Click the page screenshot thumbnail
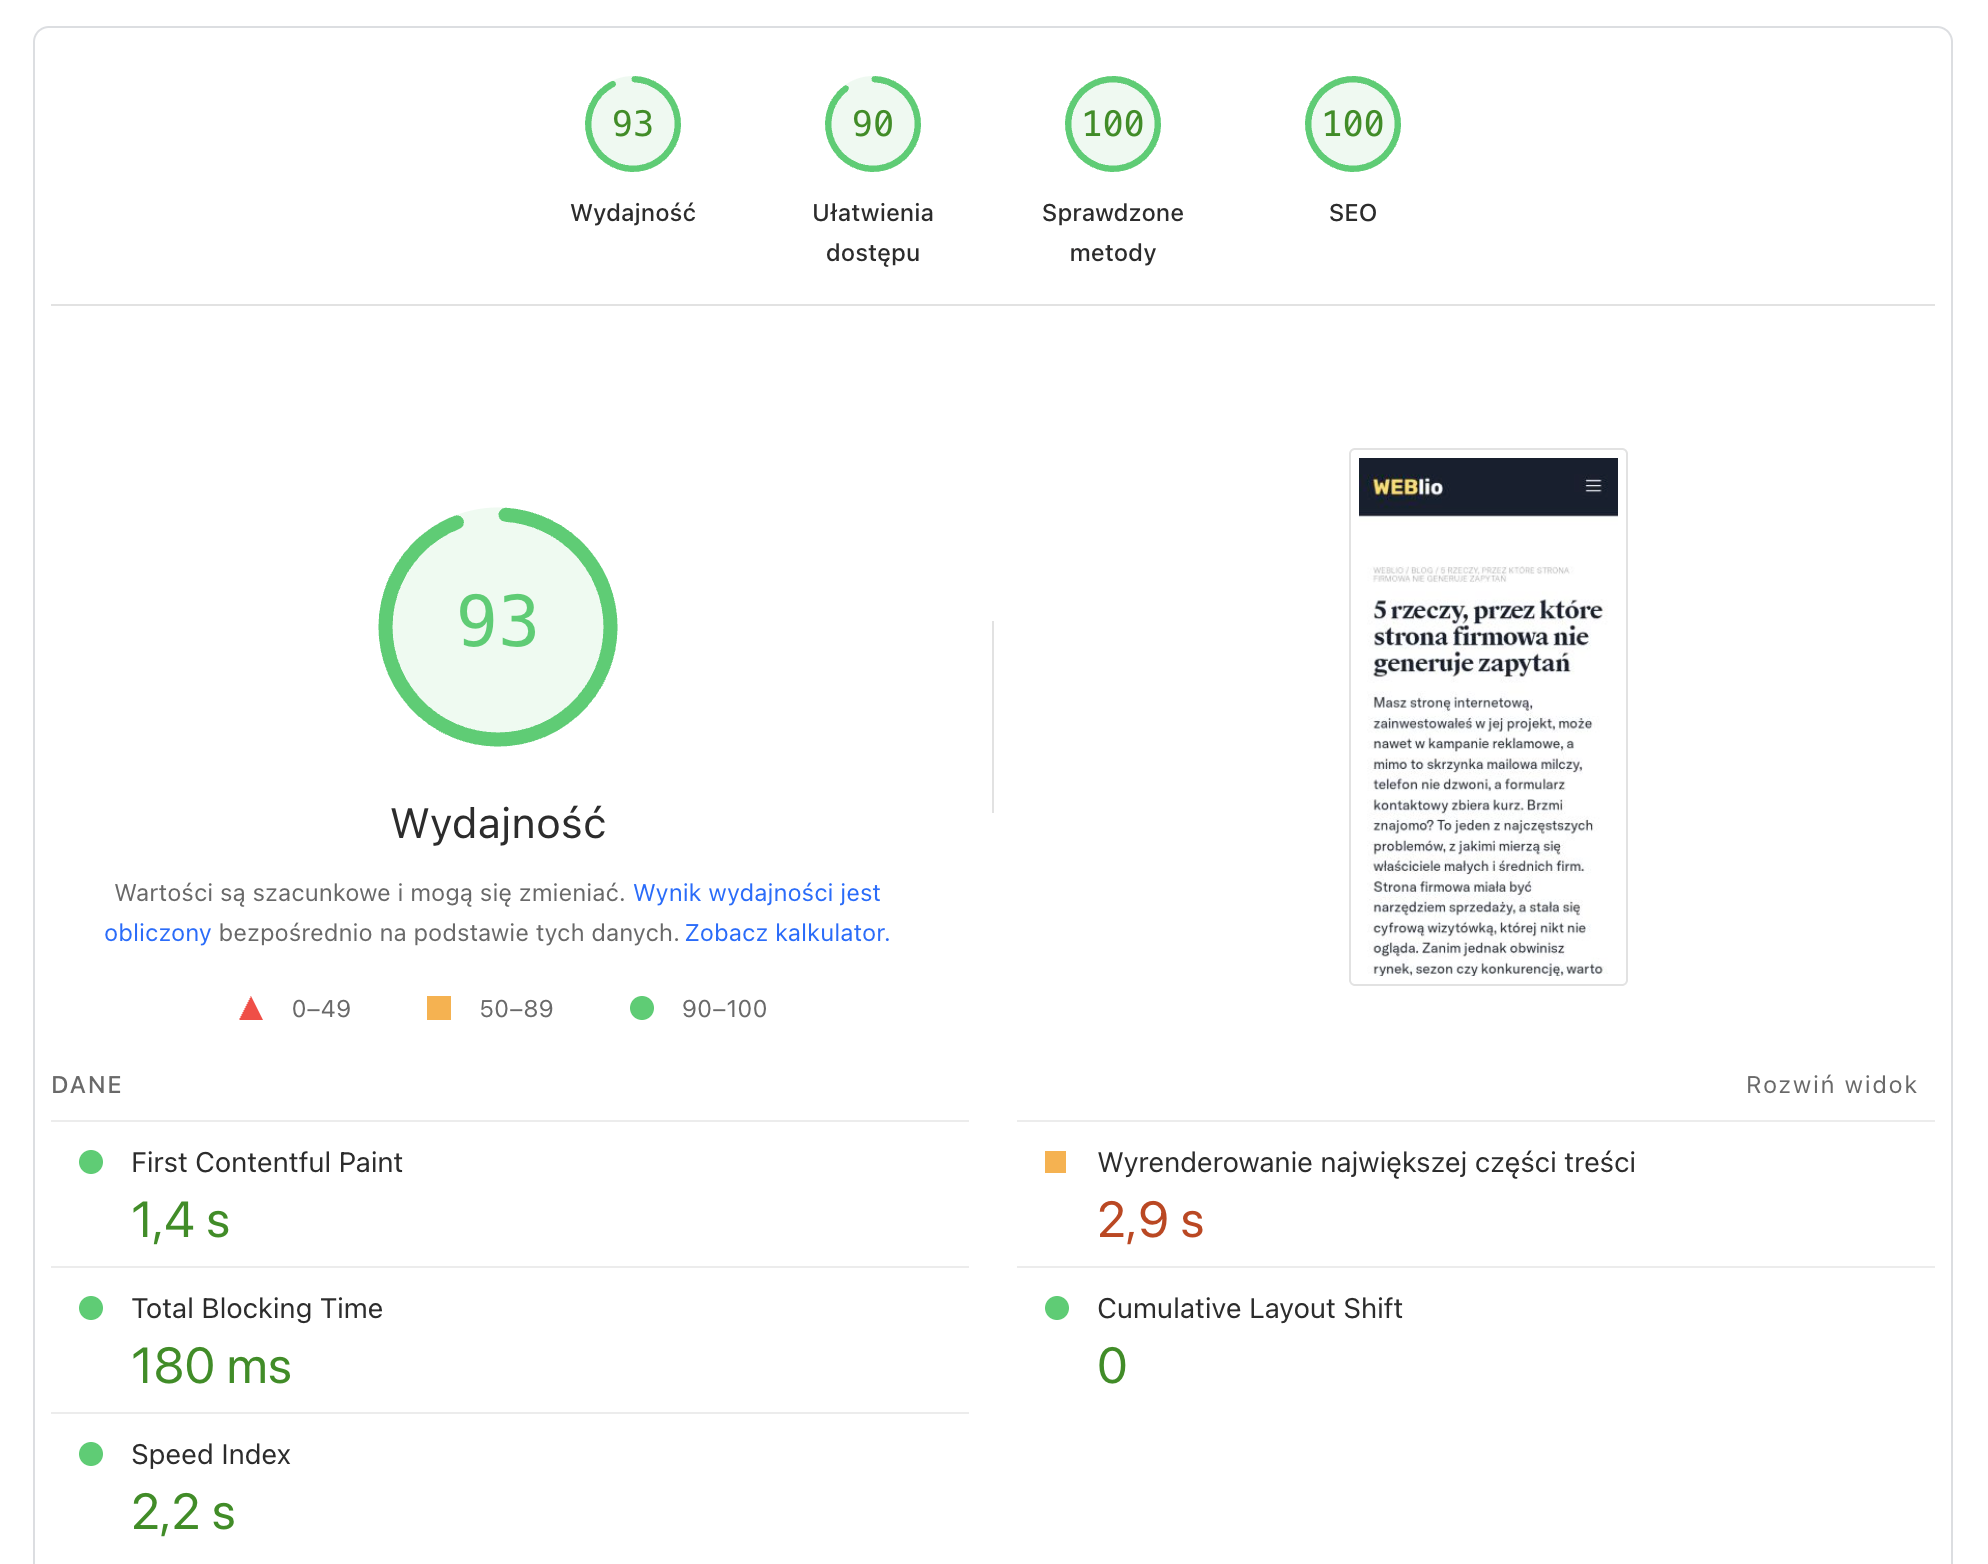 tap(1488, 717)
